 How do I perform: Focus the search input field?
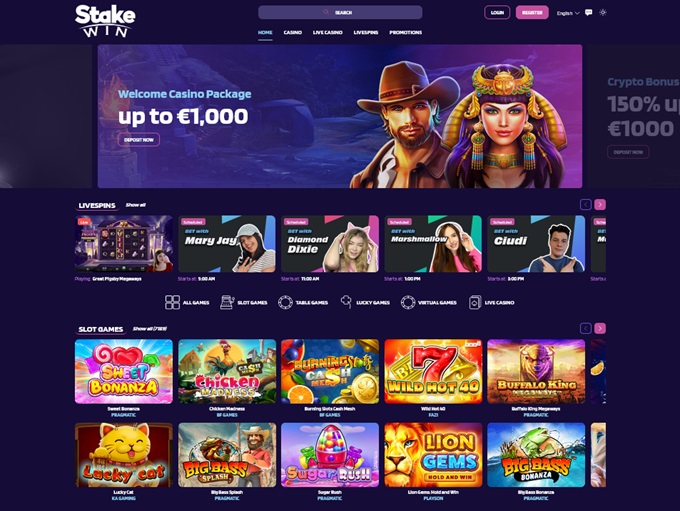point(340,13)
